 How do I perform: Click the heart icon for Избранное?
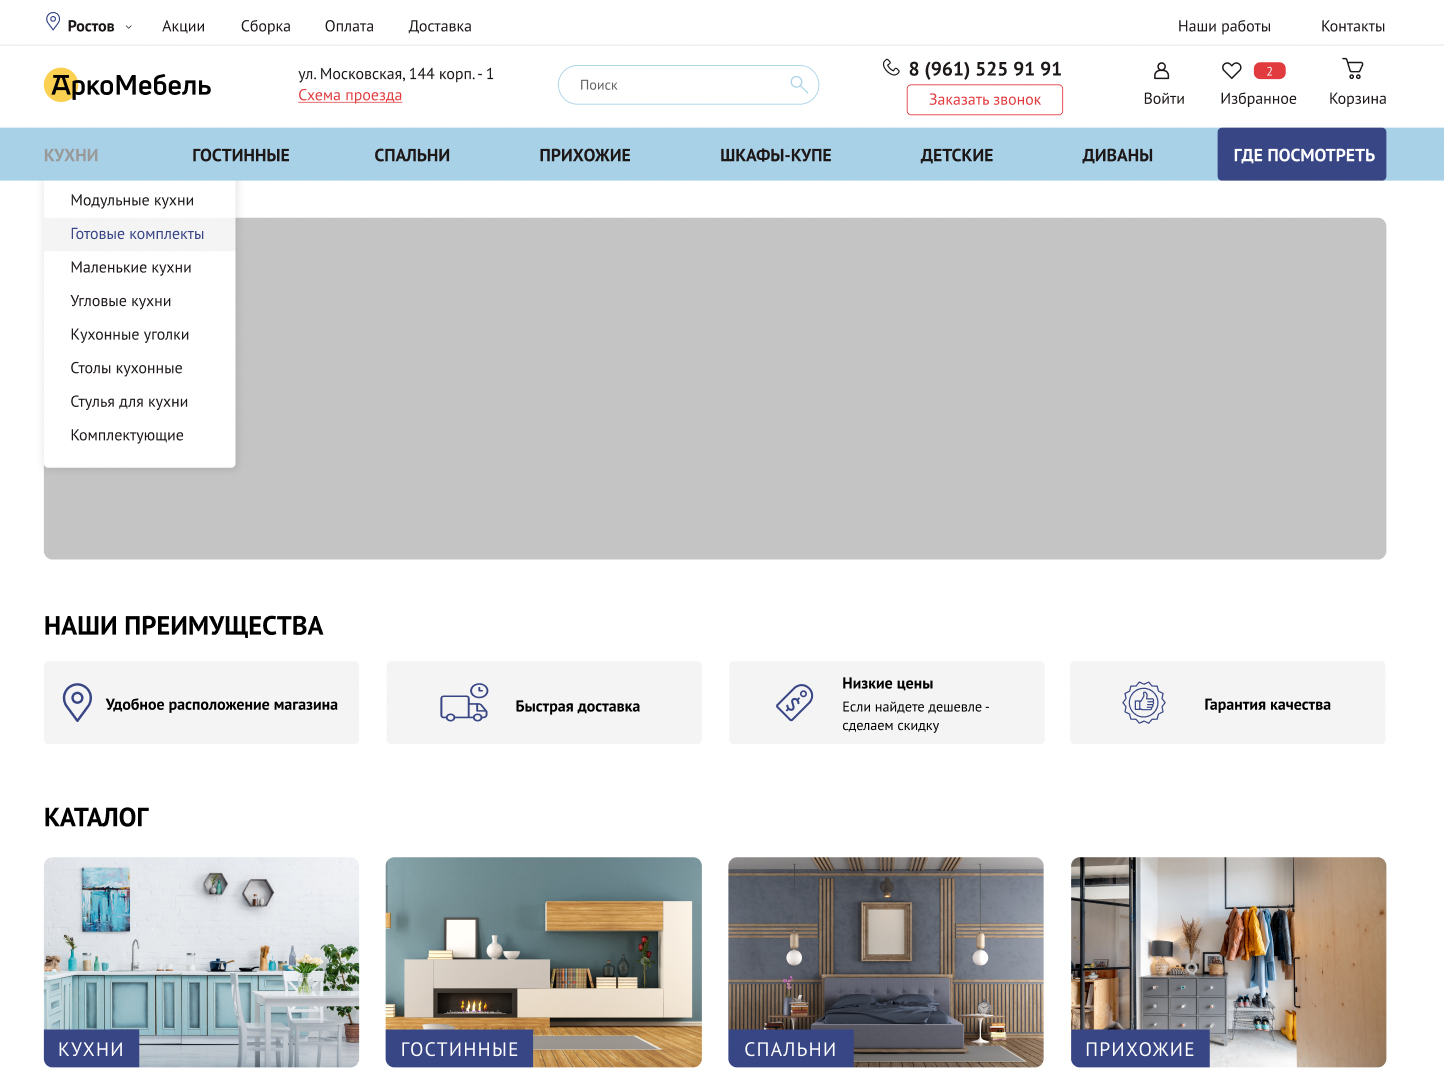point(1231,70)
